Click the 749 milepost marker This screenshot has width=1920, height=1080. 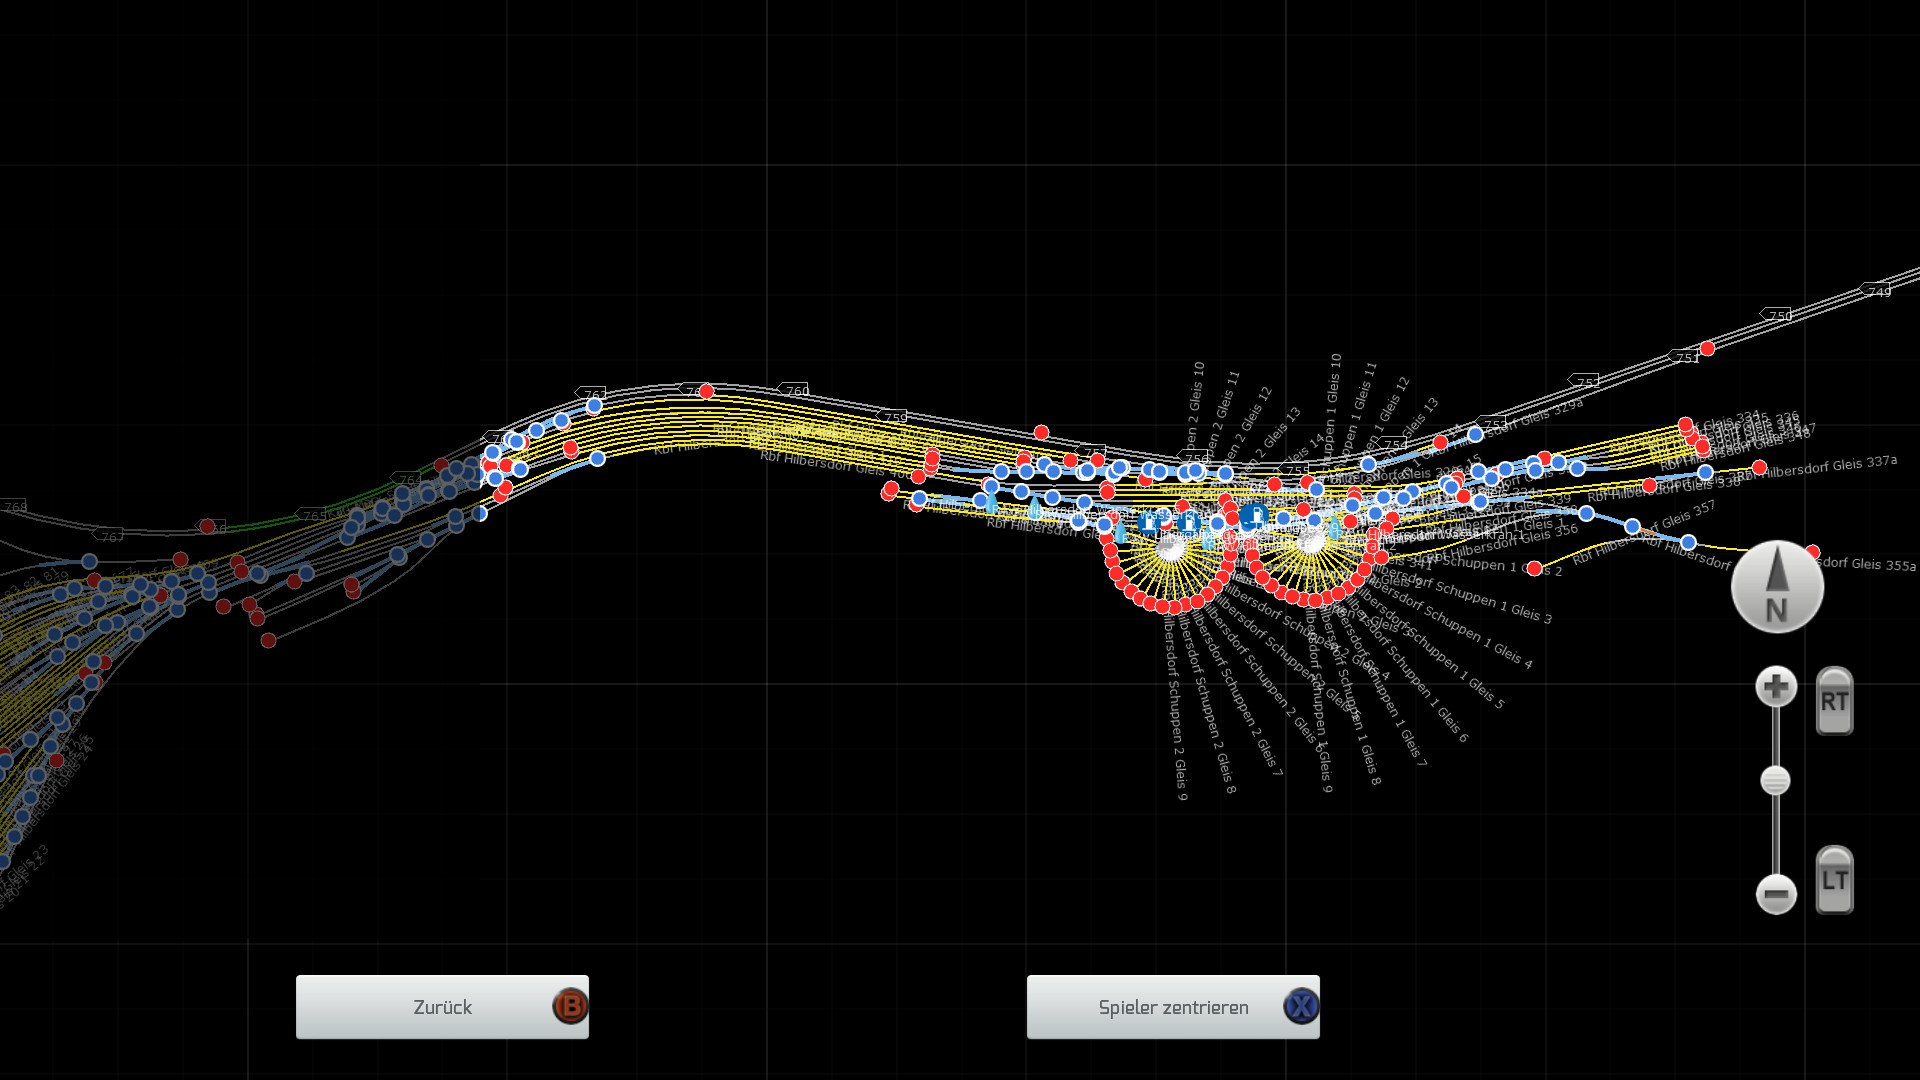(1878, 291)
